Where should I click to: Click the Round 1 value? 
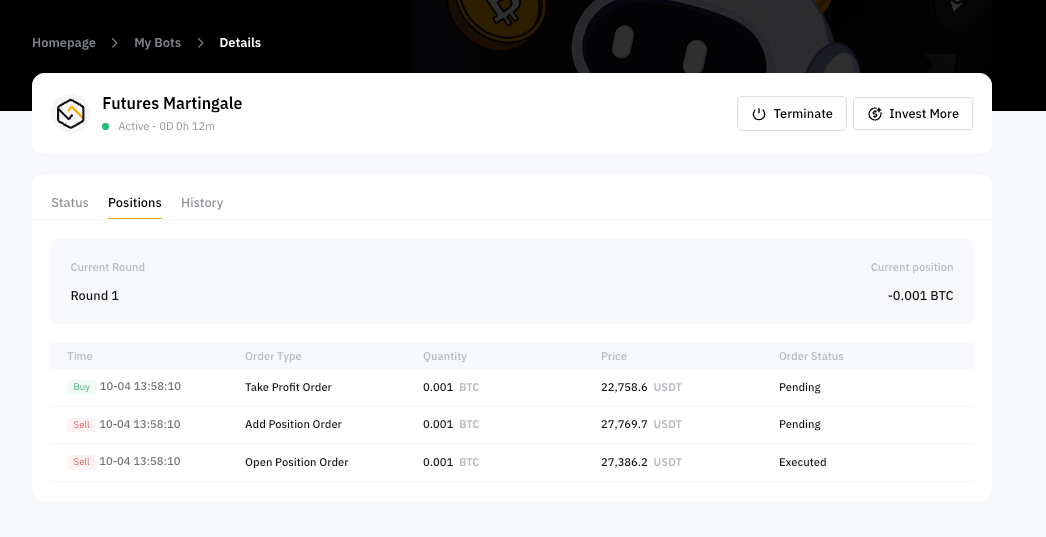(95, 296)
